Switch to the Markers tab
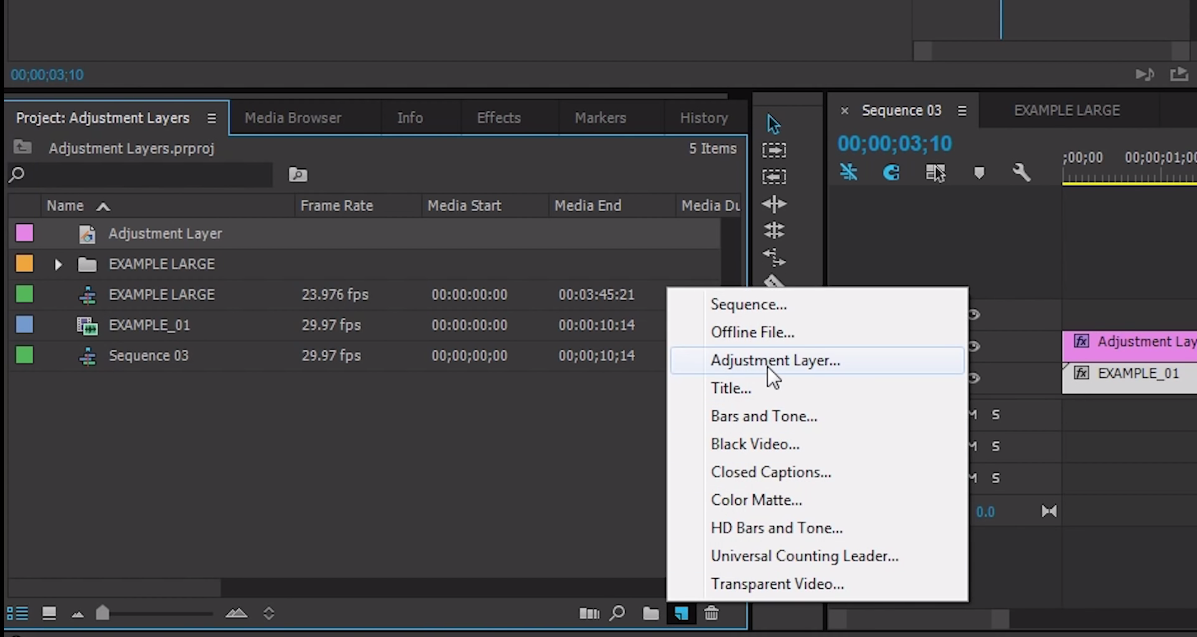Image resolution: width=1197 pixels, height=637 pixels. 600,118
